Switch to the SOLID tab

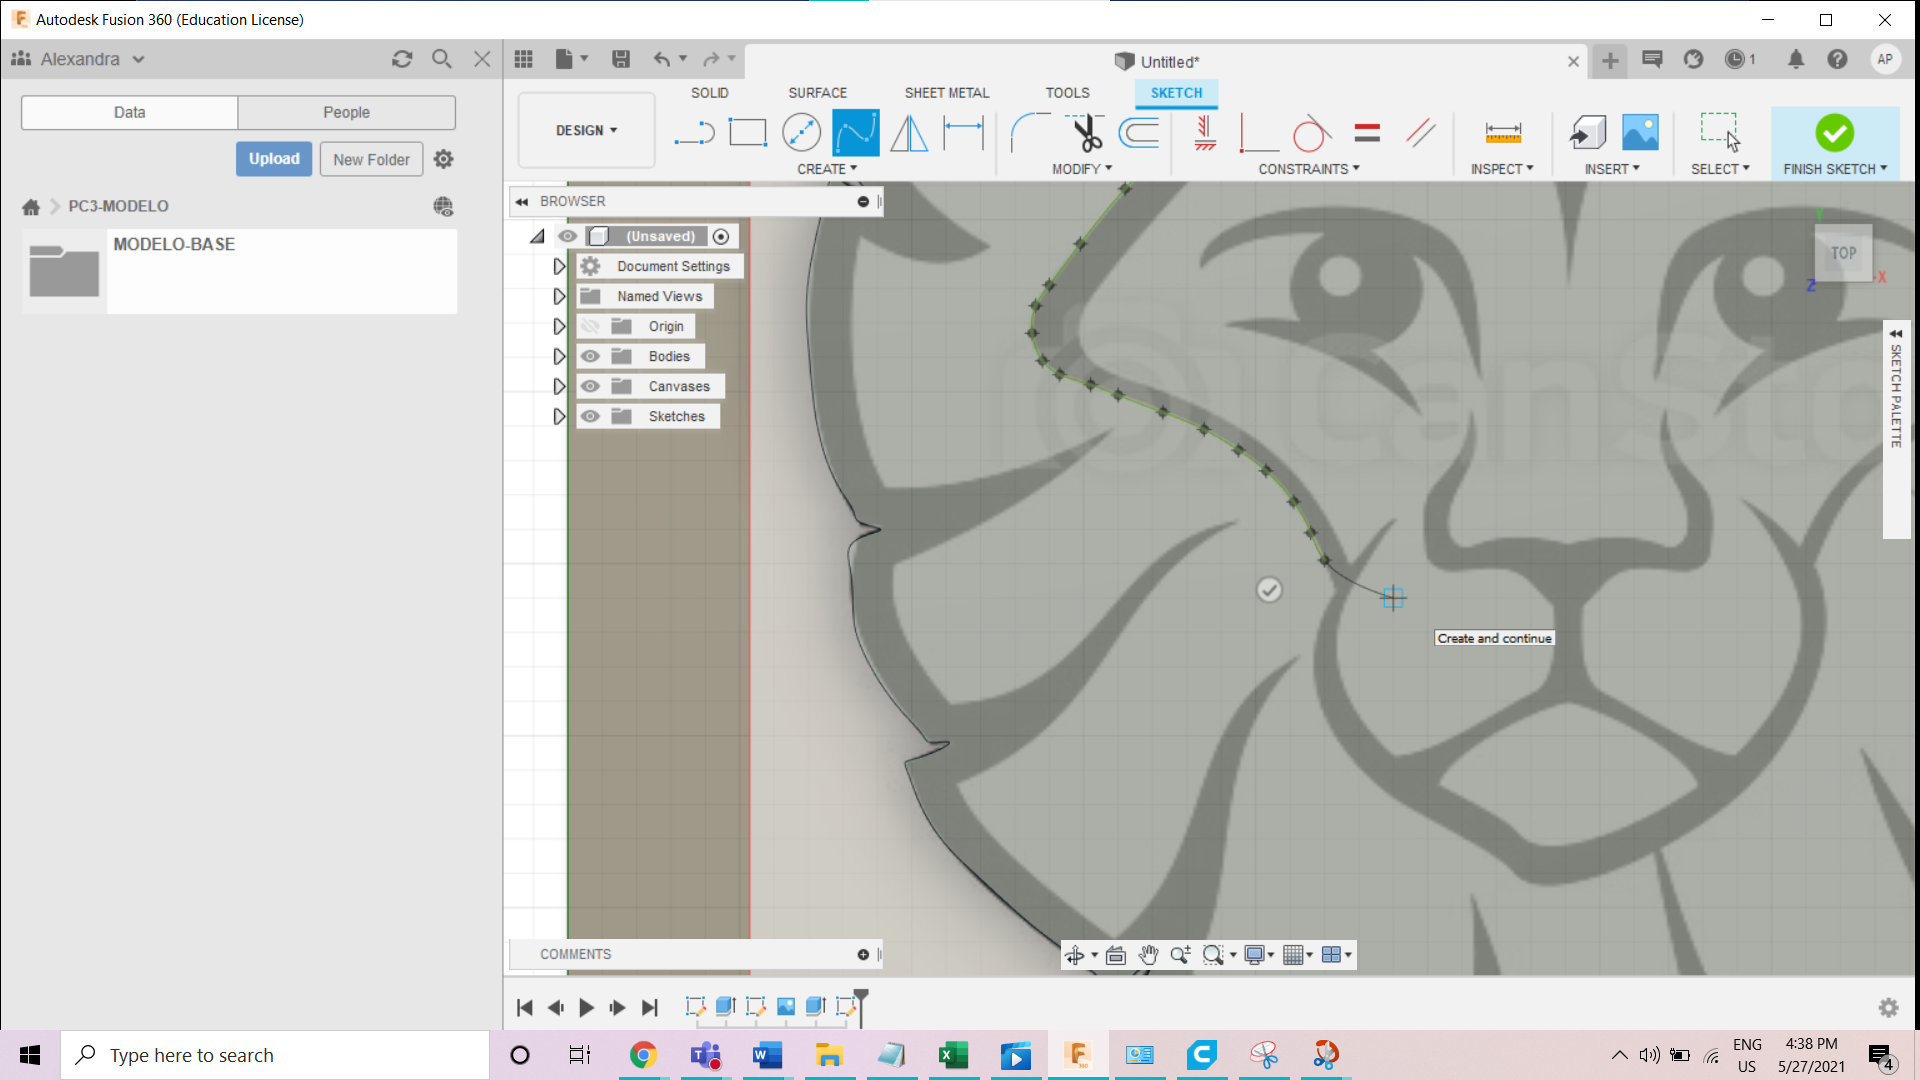(709, 93)
